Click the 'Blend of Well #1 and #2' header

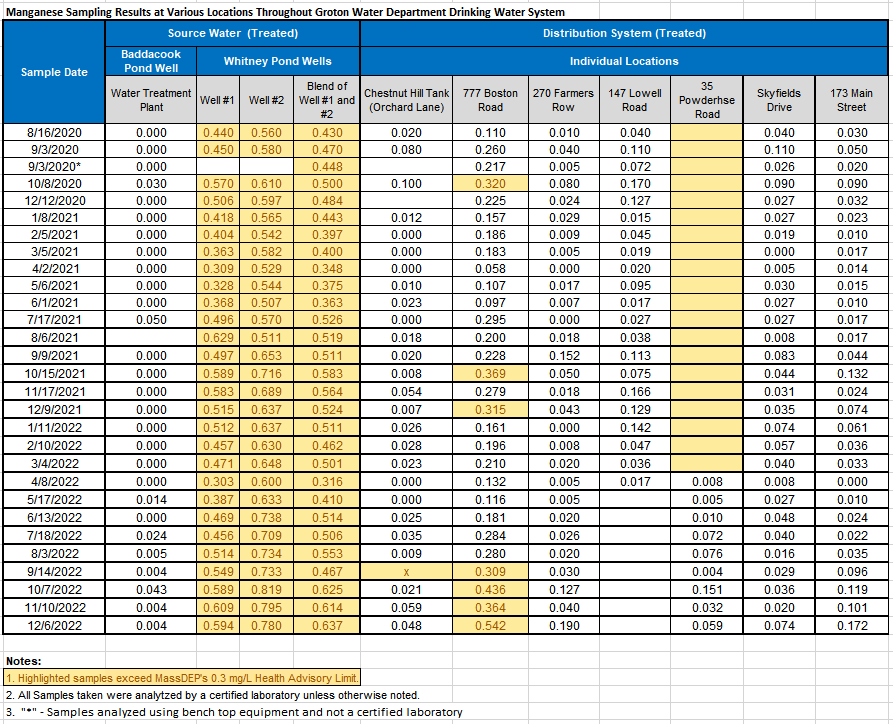point(327,100)
